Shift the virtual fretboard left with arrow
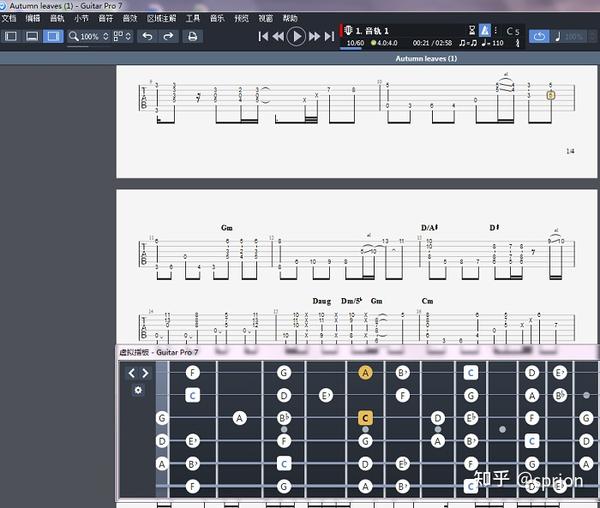The width and height of the screenshot is (600, 508). pos(132,373)
